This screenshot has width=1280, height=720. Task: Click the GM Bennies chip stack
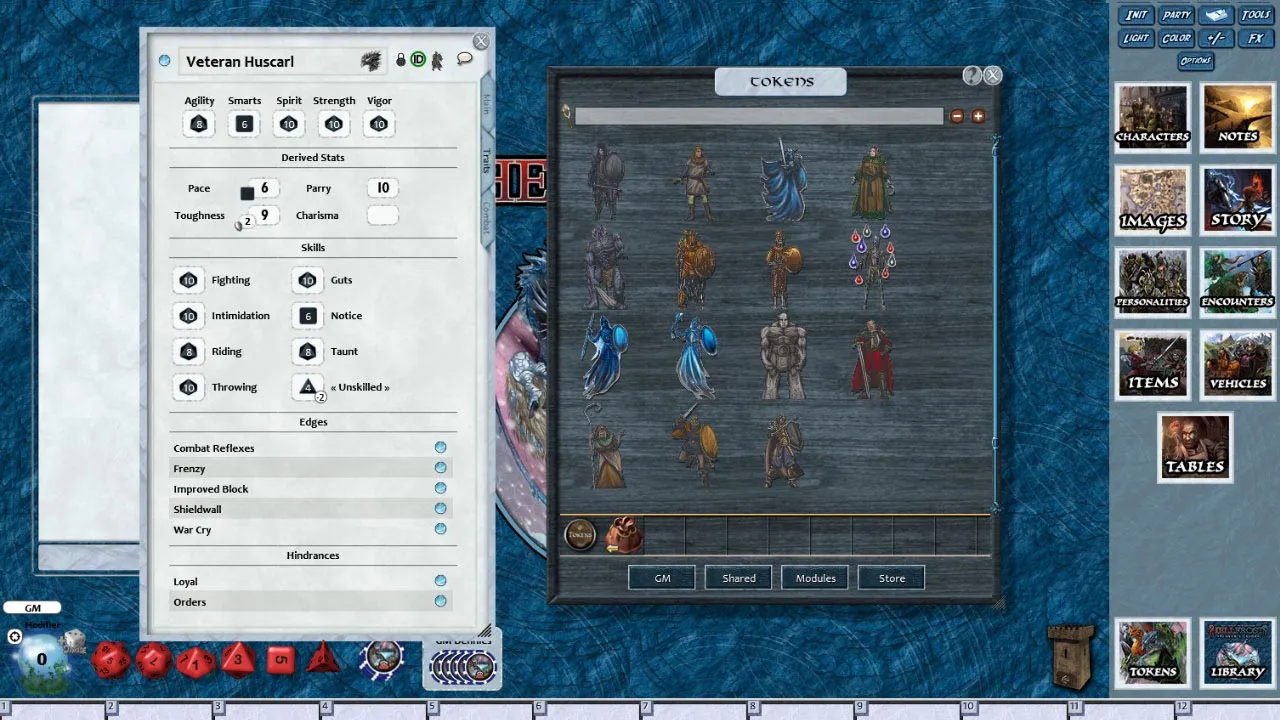pyautogui.click(x=462, y=665)
